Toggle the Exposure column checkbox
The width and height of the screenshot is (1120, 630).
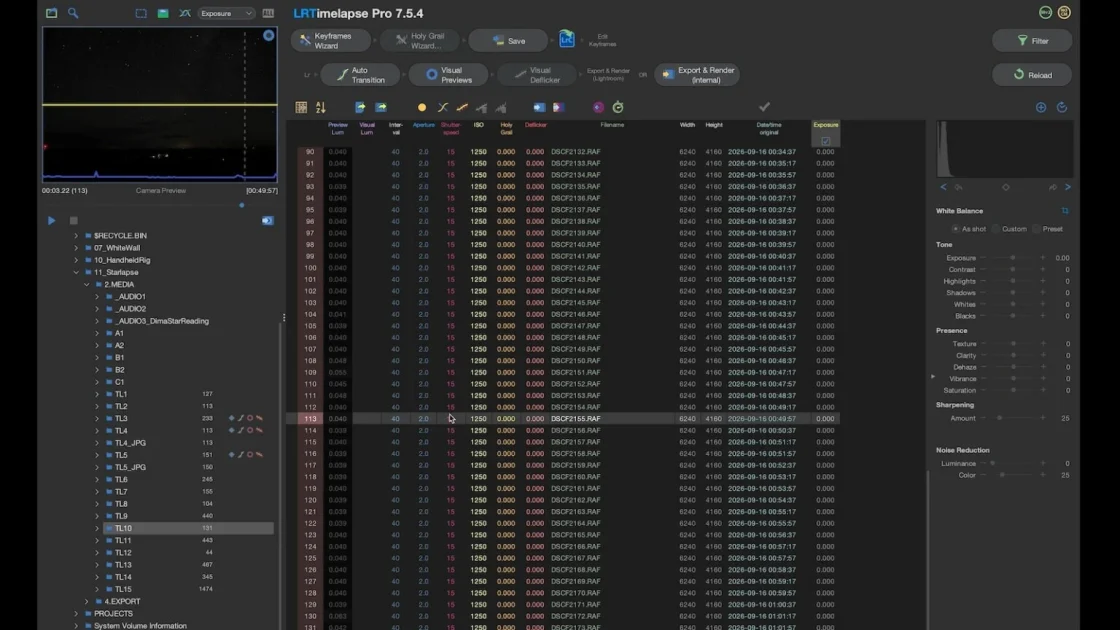tap(826, 141)
